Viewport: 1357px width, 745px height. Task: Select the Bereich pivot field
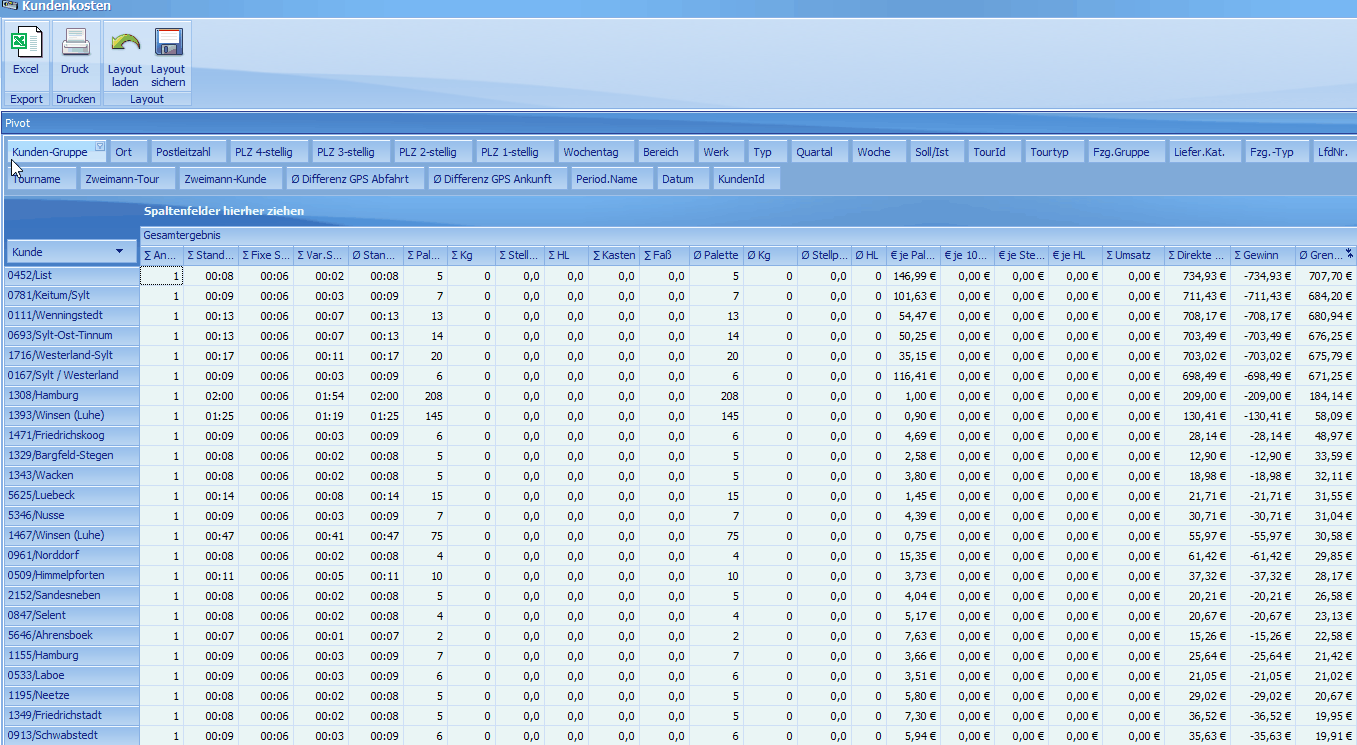click(665, 152)
